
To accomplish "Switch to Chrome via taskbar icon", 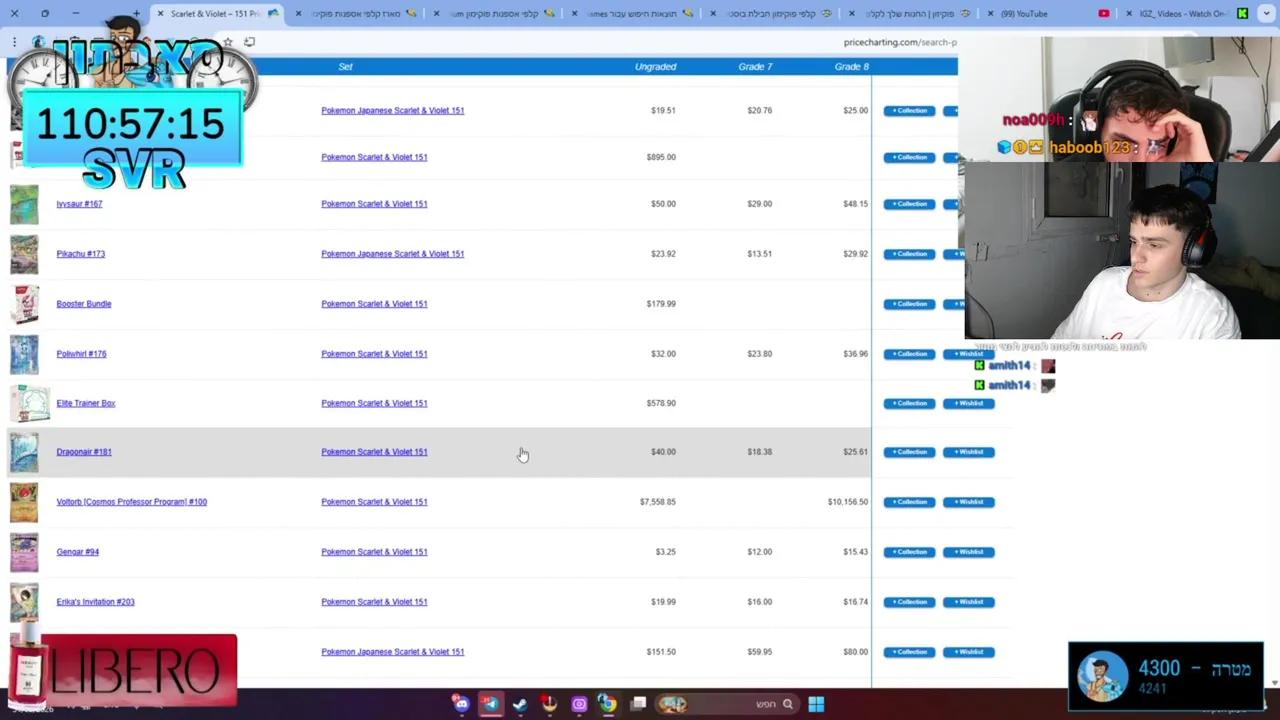I will 607,704.
